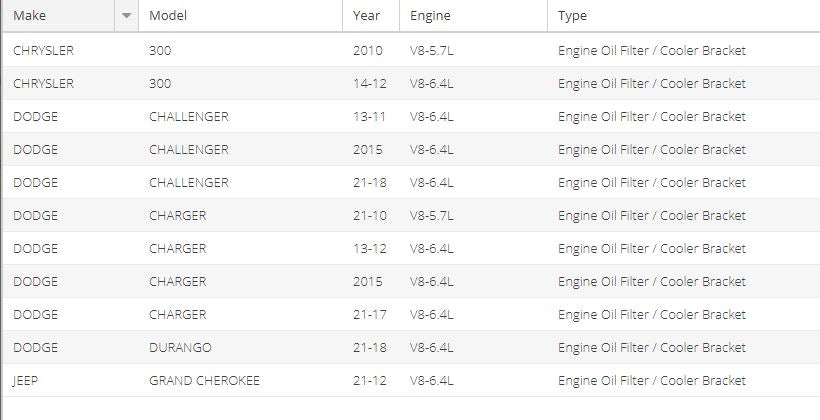Screen dimensions: 820x420
Task: Open the Make column dropdown arrow
Action: (126, 16)
